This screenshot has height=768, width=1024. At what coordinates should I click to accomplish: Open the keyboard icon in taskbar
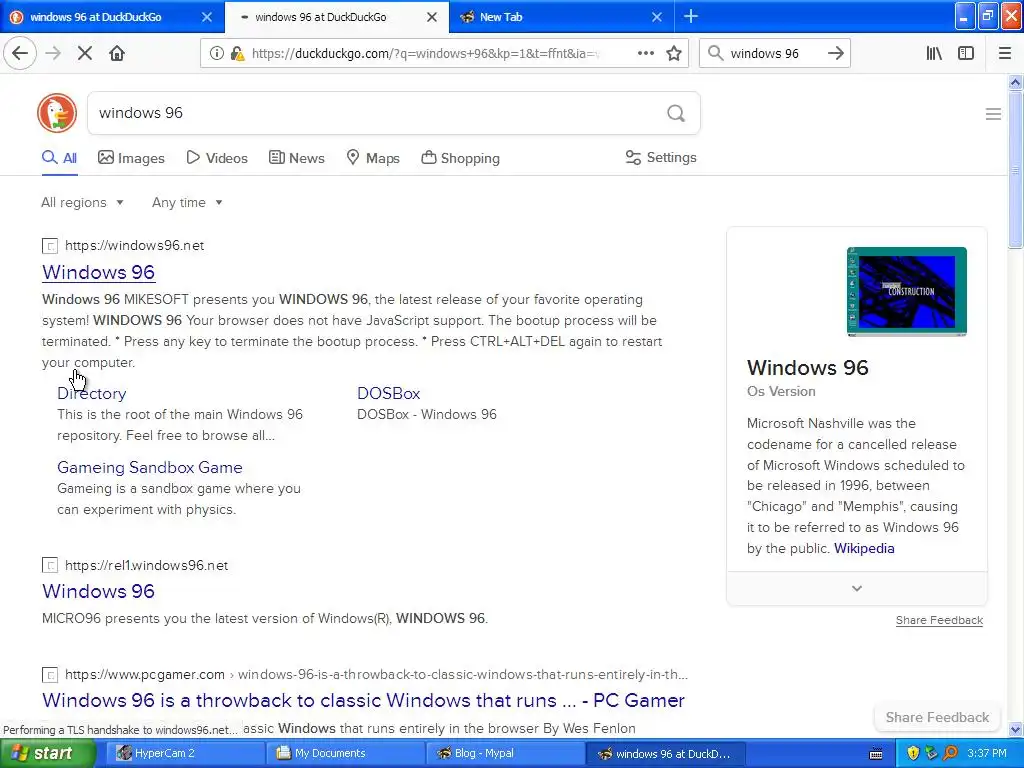(x=876, y=754)
